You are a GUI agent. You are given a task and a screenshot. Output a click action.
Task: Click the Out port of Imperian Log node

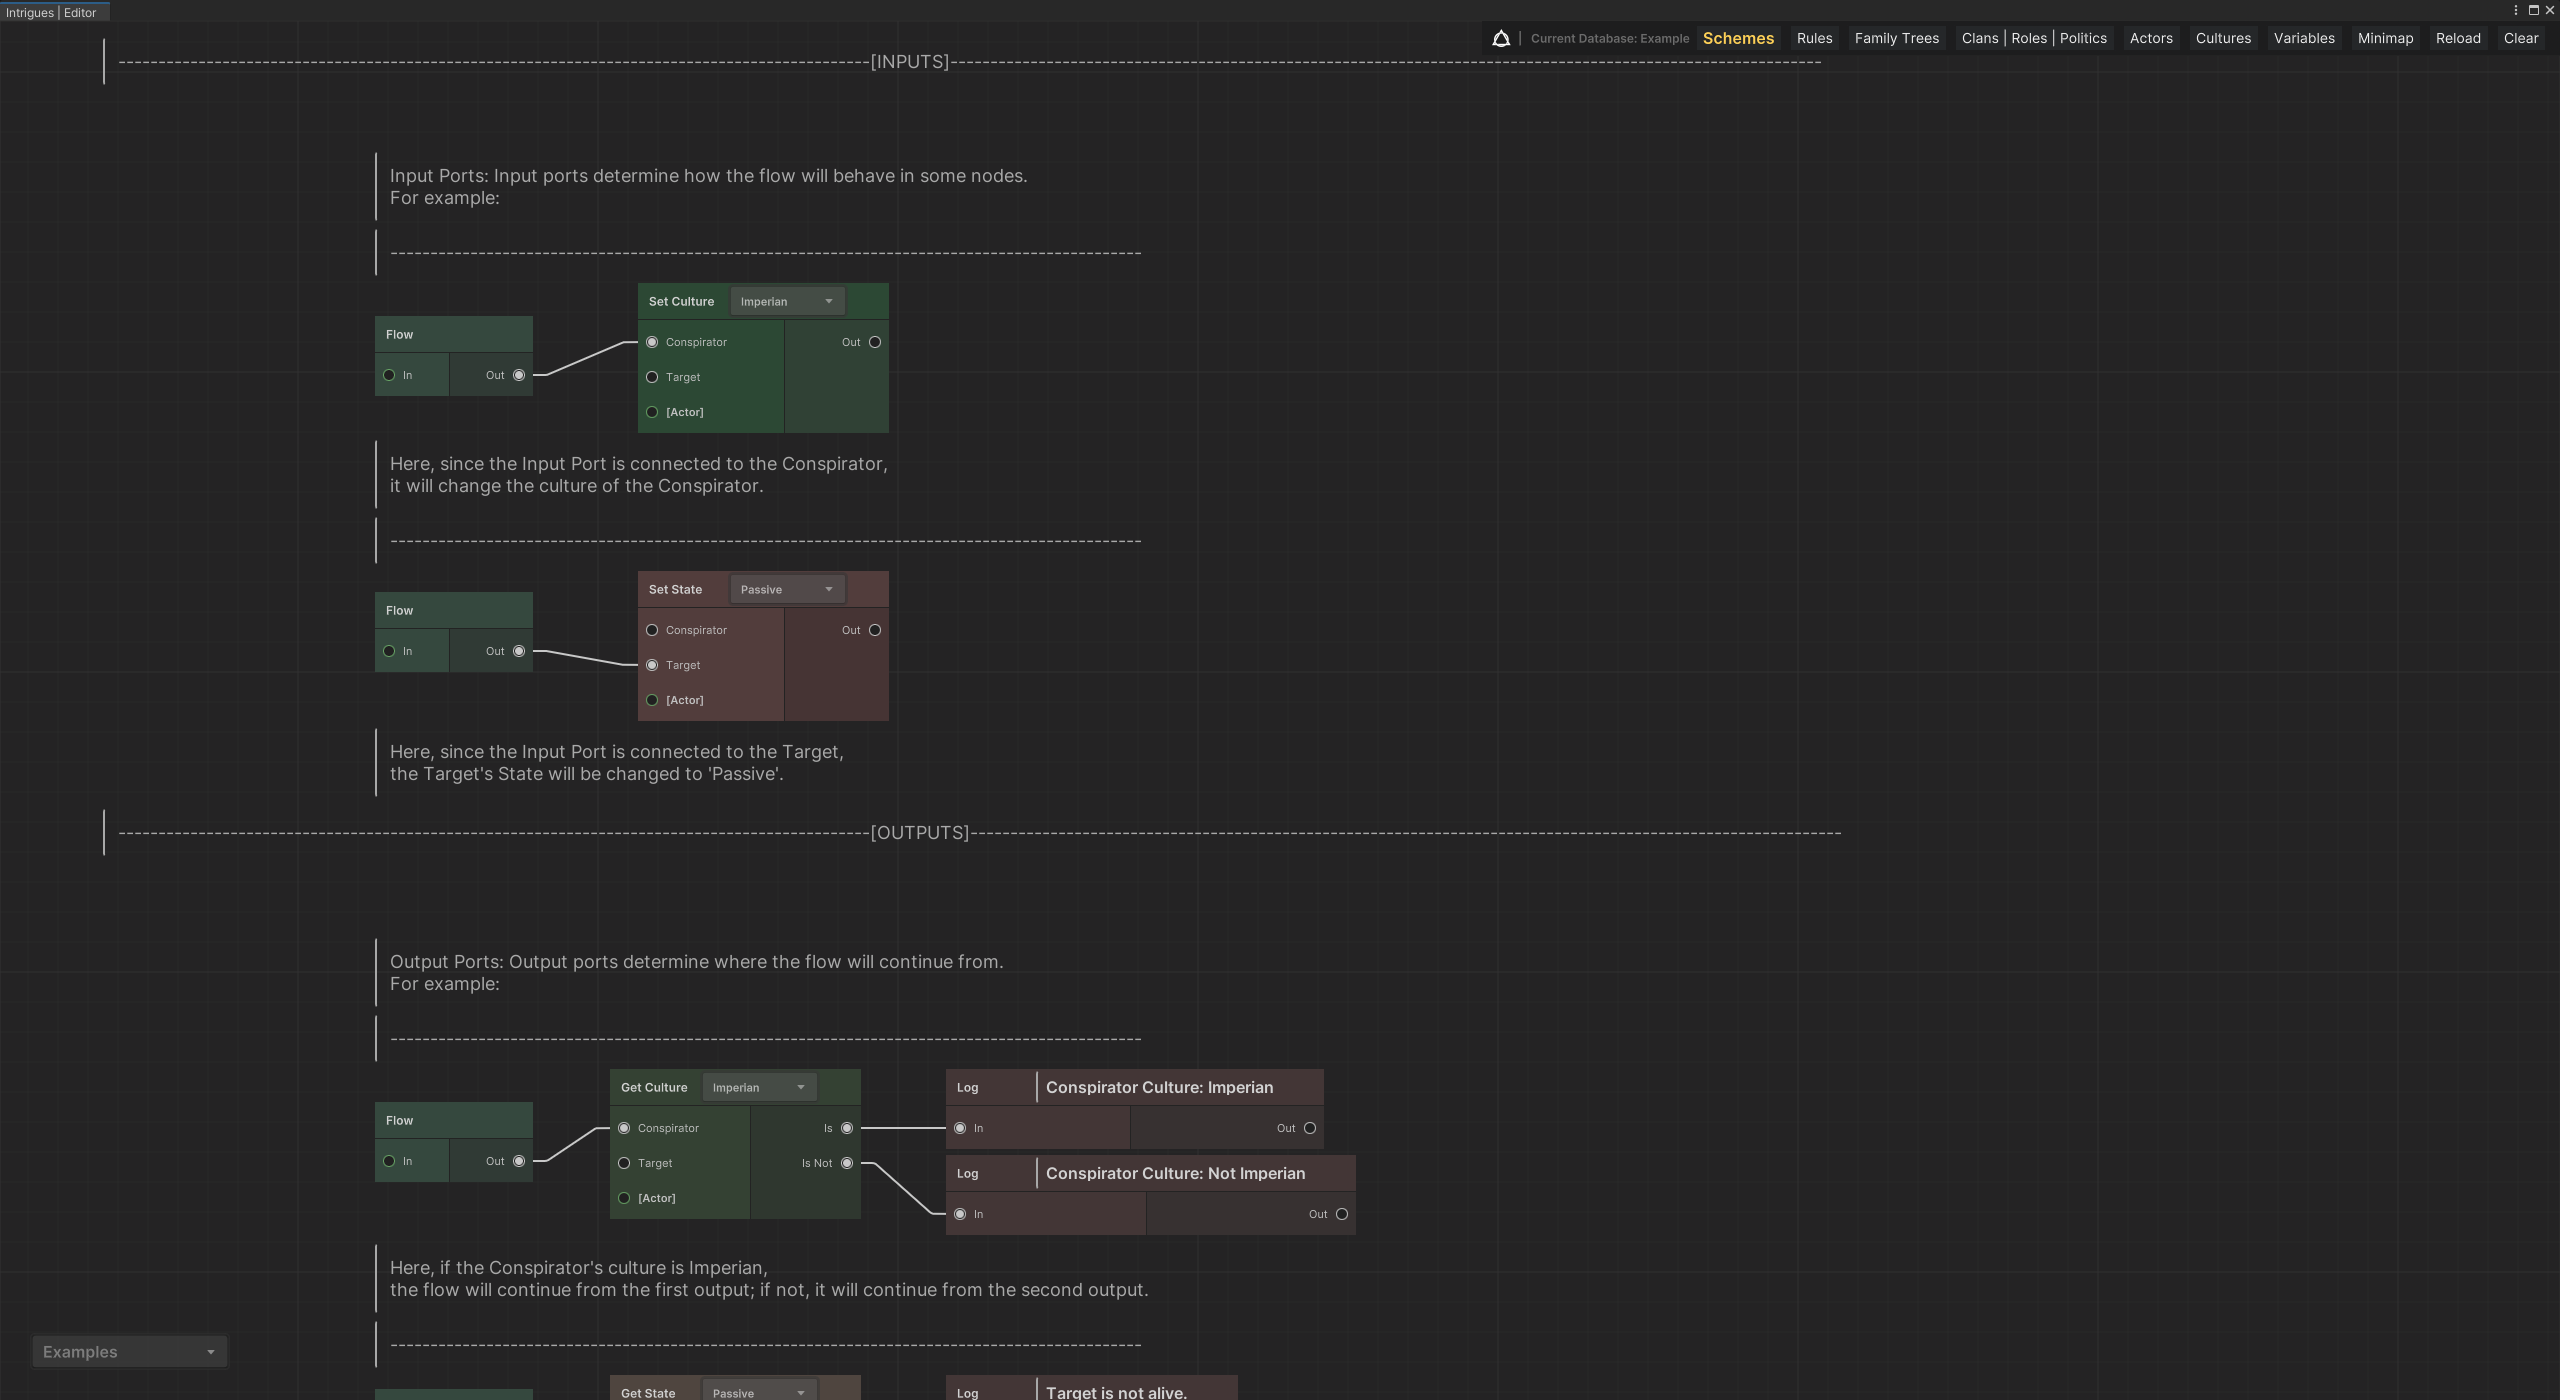click(x=1310, y=1128)
